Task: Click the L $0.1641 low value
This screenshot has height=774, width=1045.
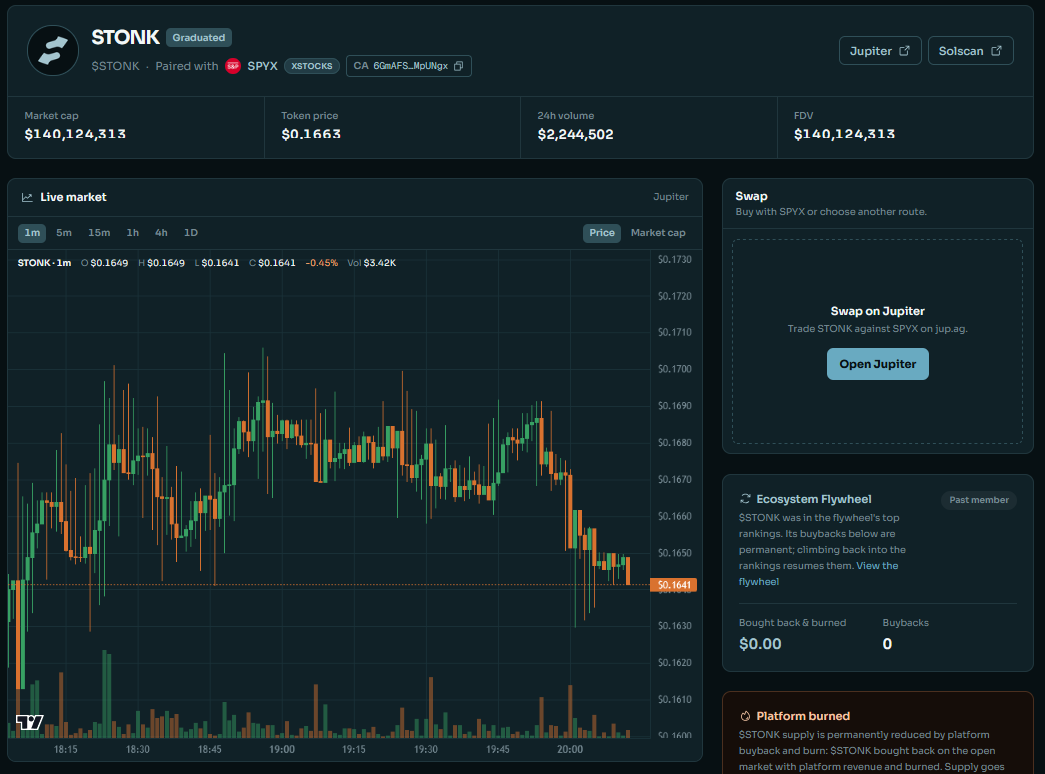Action: click(x=217, y=263)
